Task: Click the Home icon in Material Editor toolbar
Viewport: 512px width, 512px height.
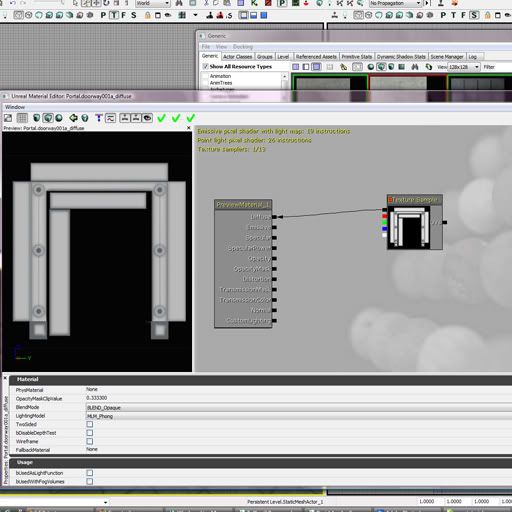Action: pyautogui.click(x=8, y=118)
